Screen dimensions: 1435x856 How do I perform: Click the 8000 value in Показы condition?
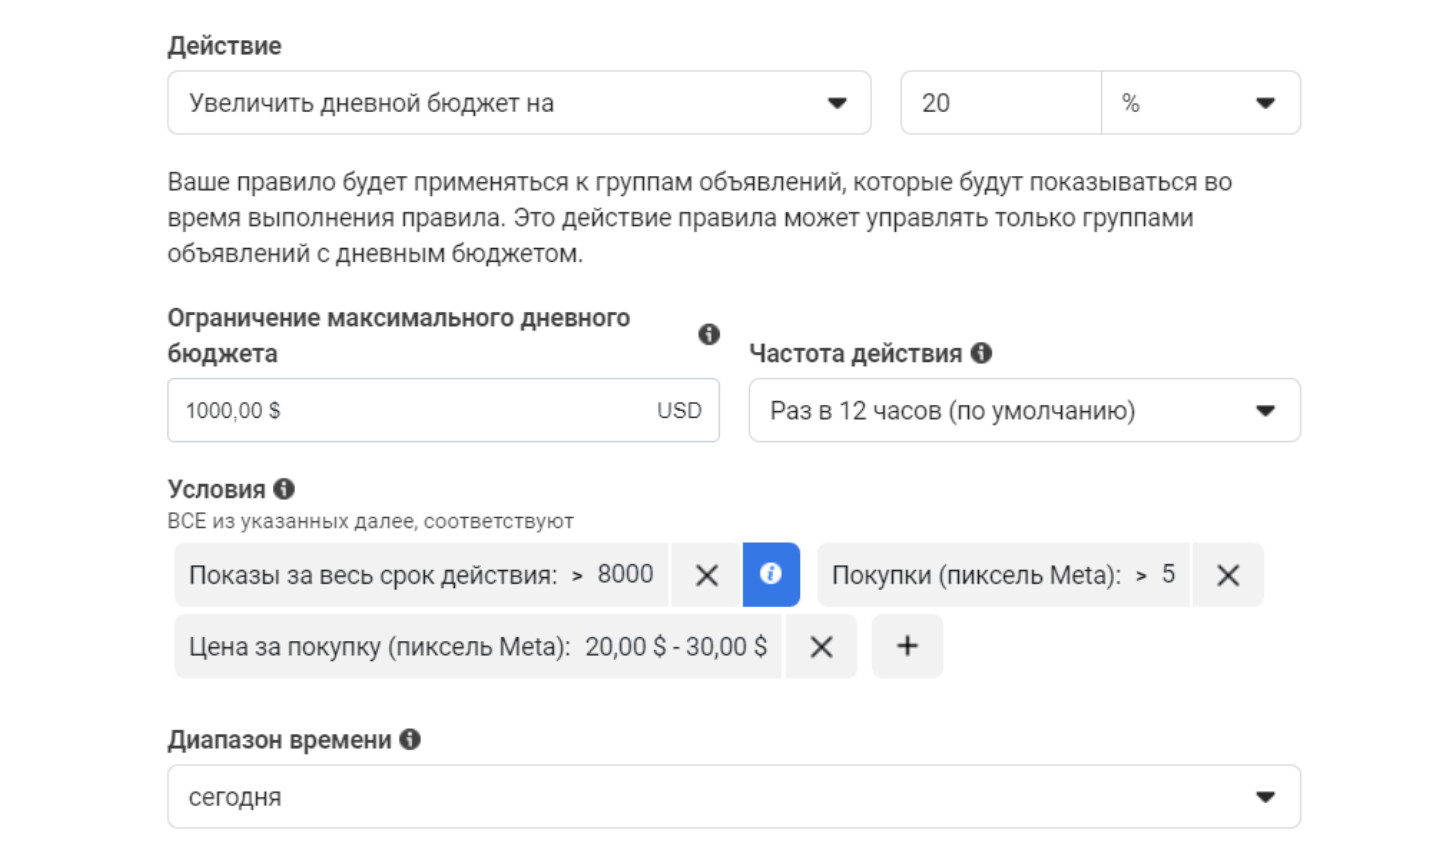625,575
